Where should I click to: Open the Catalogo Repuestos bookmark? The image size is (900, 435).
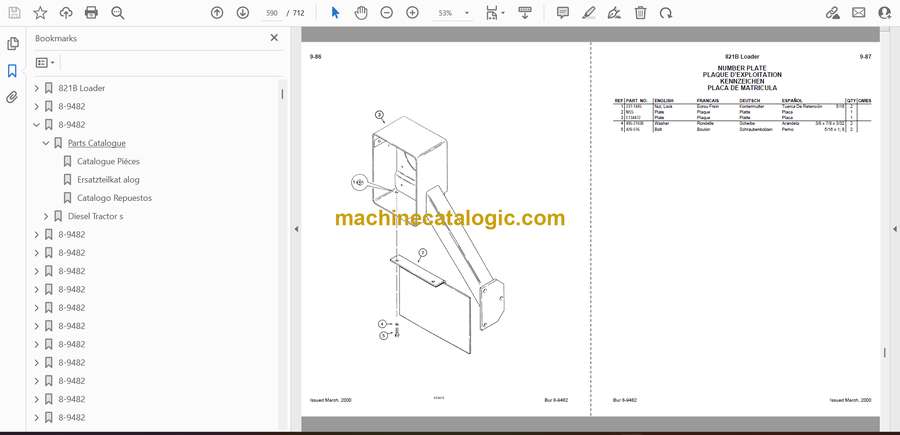coord(115,198)
